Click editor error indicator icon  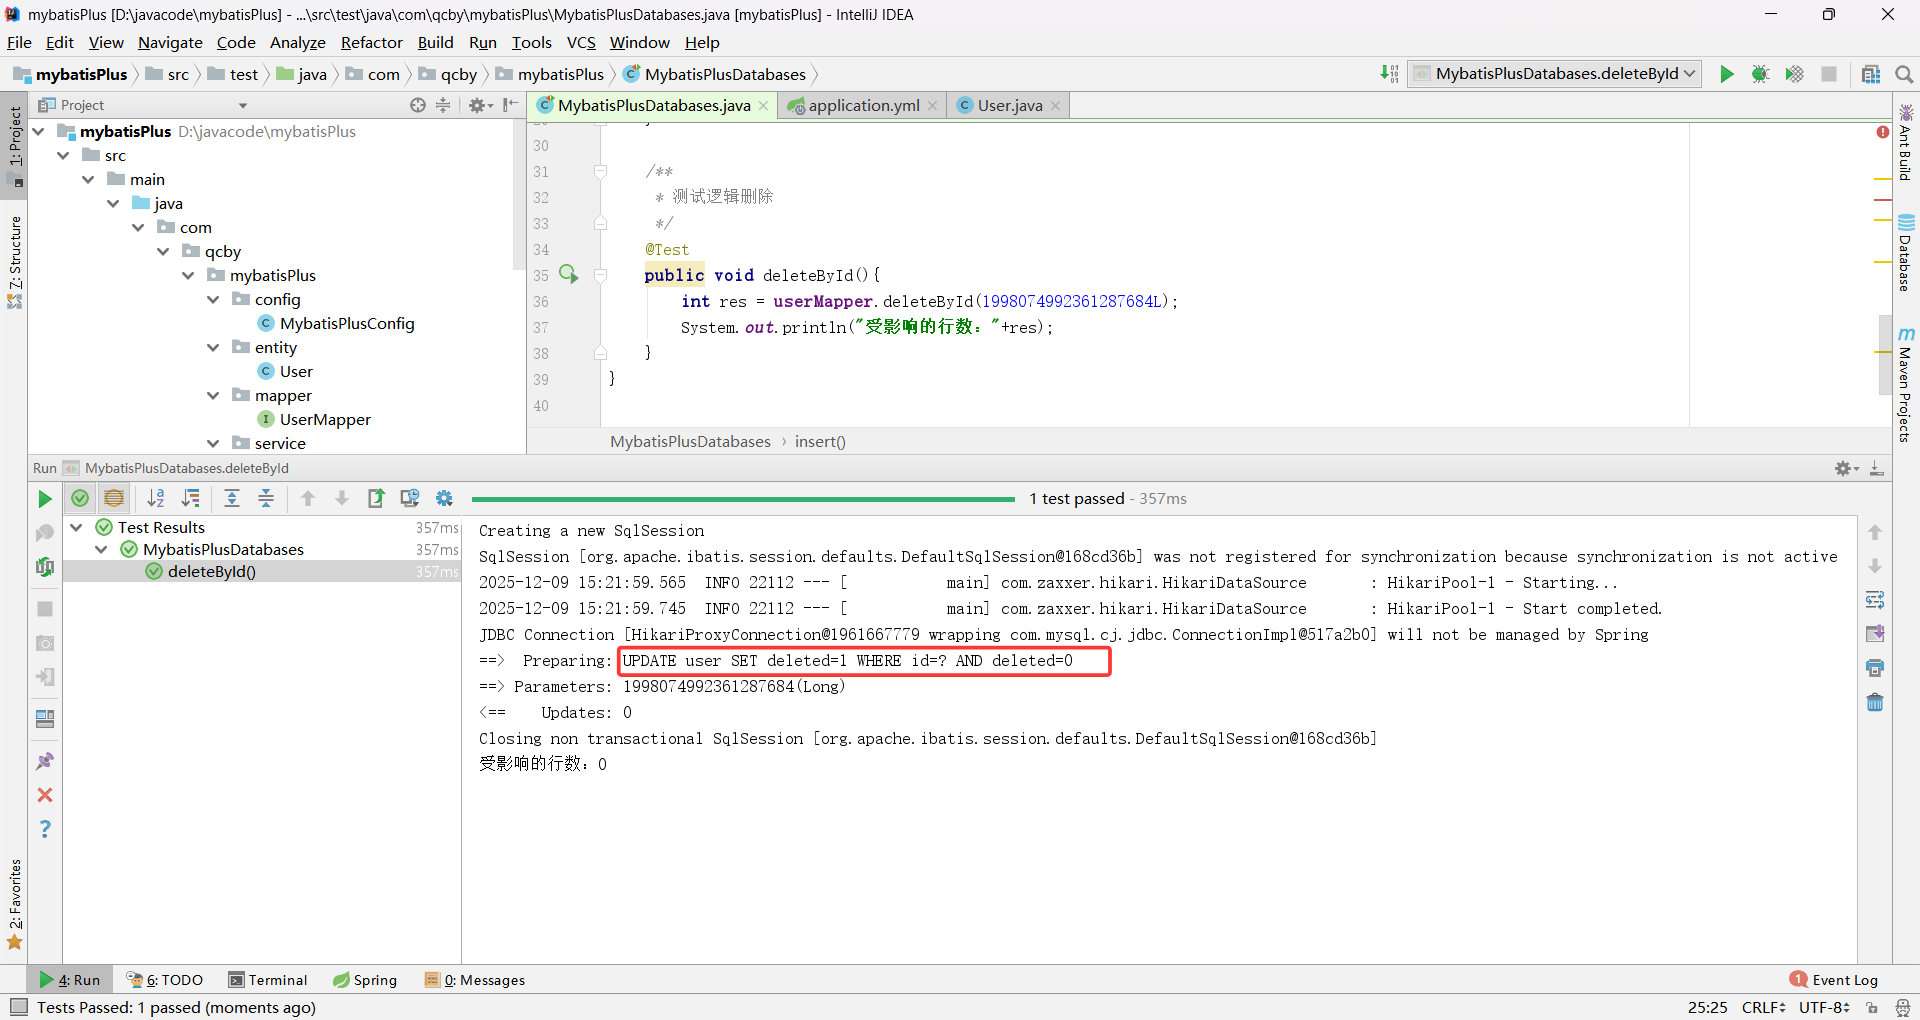1883,132
